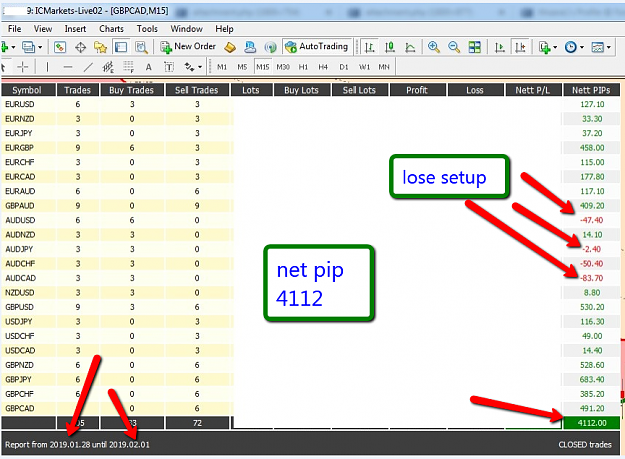Toggle chart shift button
Image resolution: width=625 pixels, height=459 pixels.
click(520, 47)
